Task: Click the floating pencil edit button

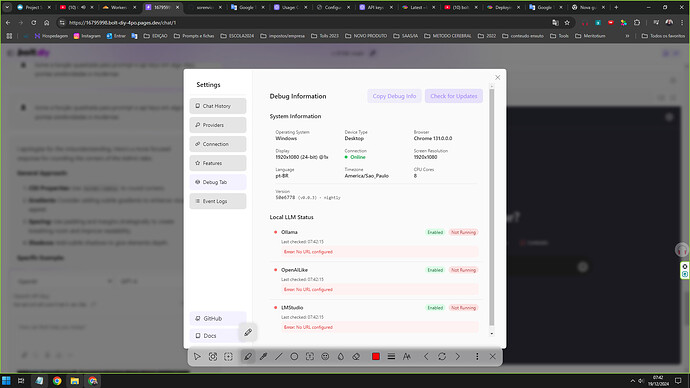Action: [248, 332]
